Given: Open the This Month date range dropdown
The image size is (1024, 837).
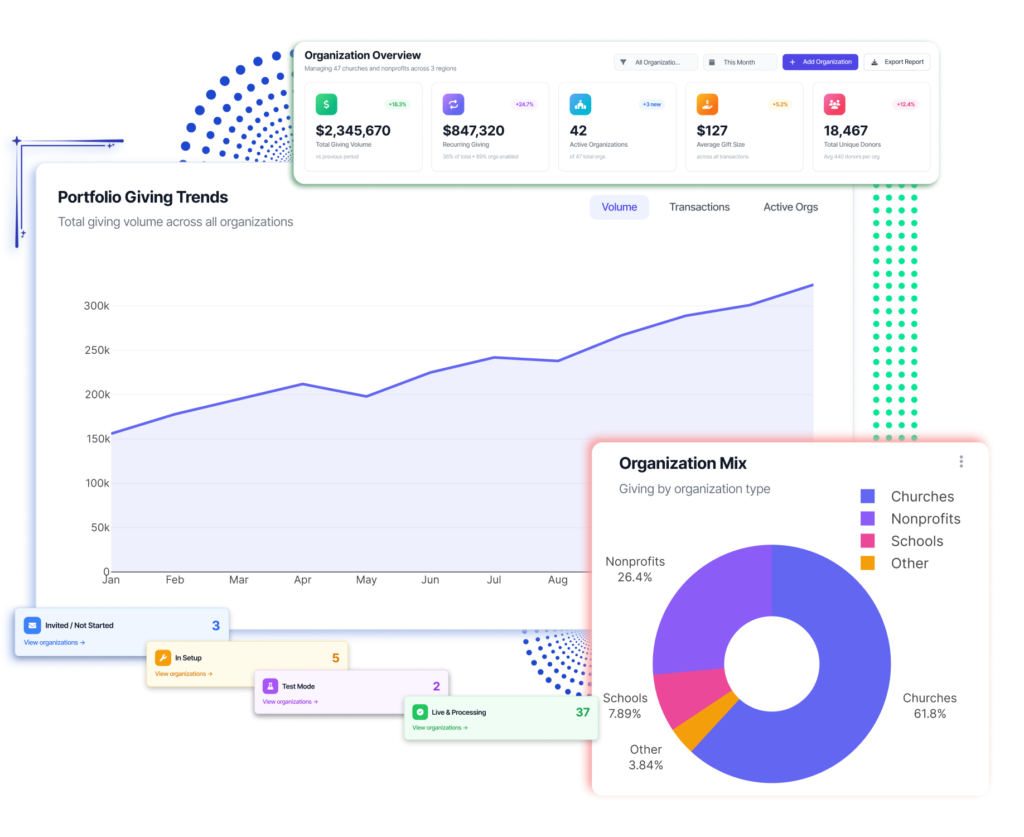Looking at the screenshot, I should (739, 62).
